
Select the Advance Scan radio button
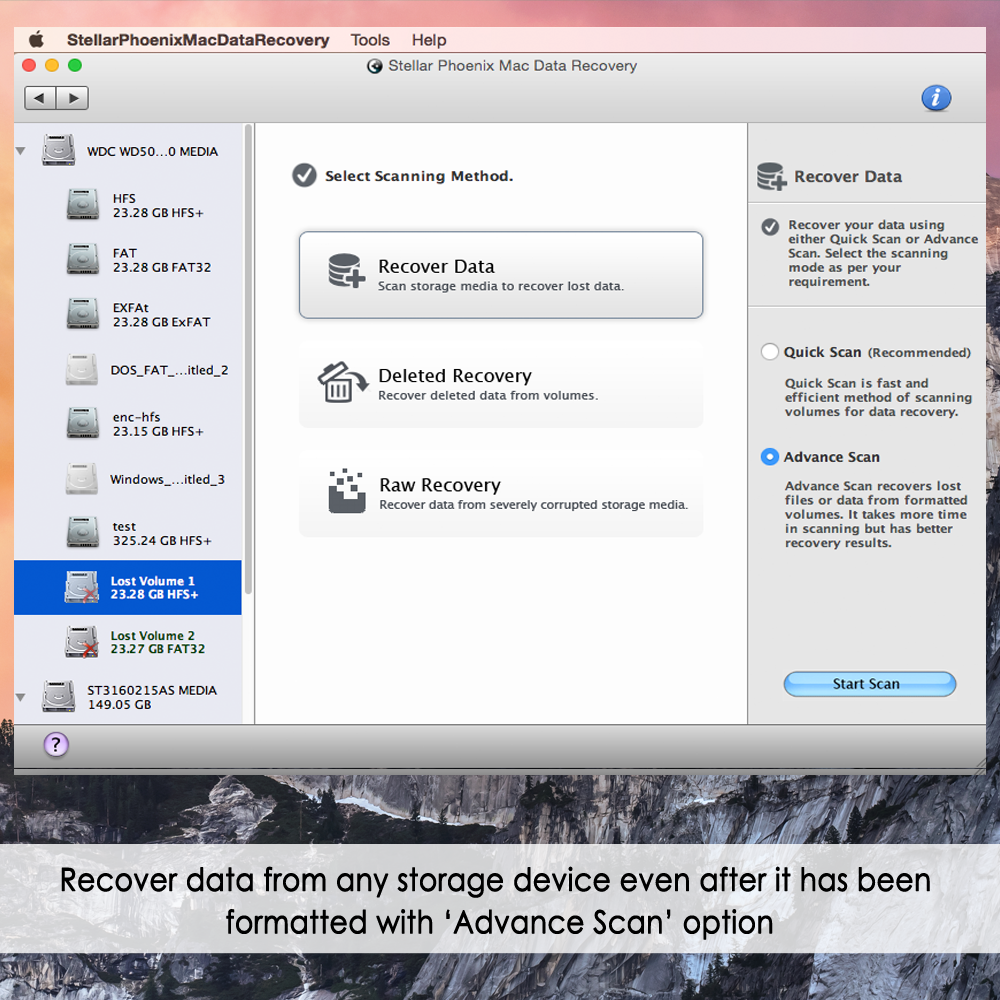point(770,457)
